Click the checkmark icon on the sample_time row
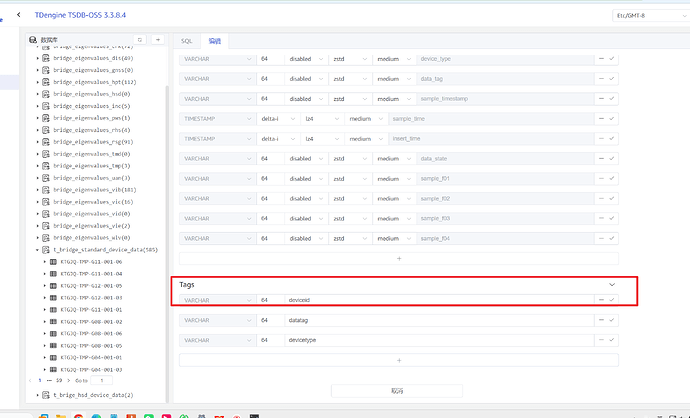 (x=612, y=118)
